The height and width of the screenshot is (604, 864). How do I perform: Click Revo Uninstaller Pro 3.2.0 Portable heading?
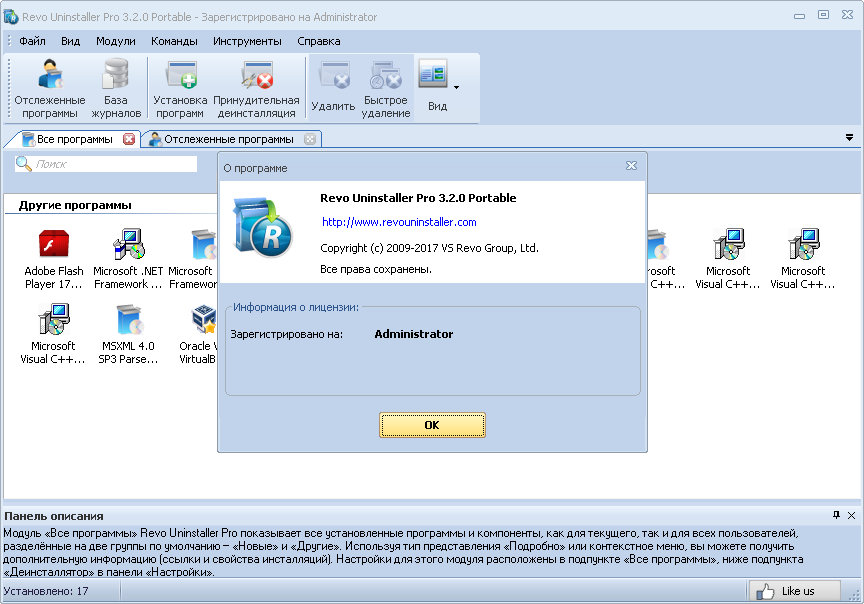[418, 198]
